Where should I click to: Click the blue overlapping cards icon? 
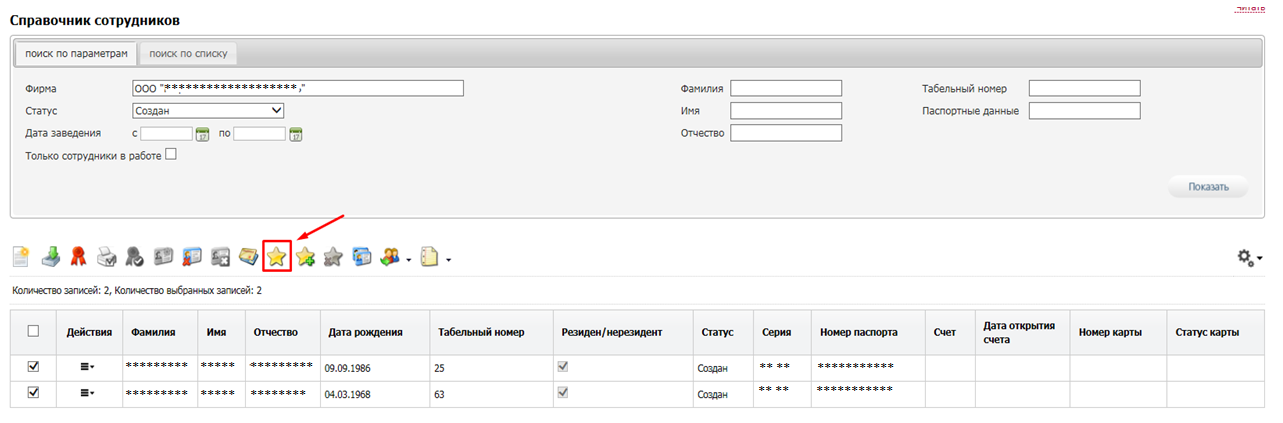tap(362, 257)
